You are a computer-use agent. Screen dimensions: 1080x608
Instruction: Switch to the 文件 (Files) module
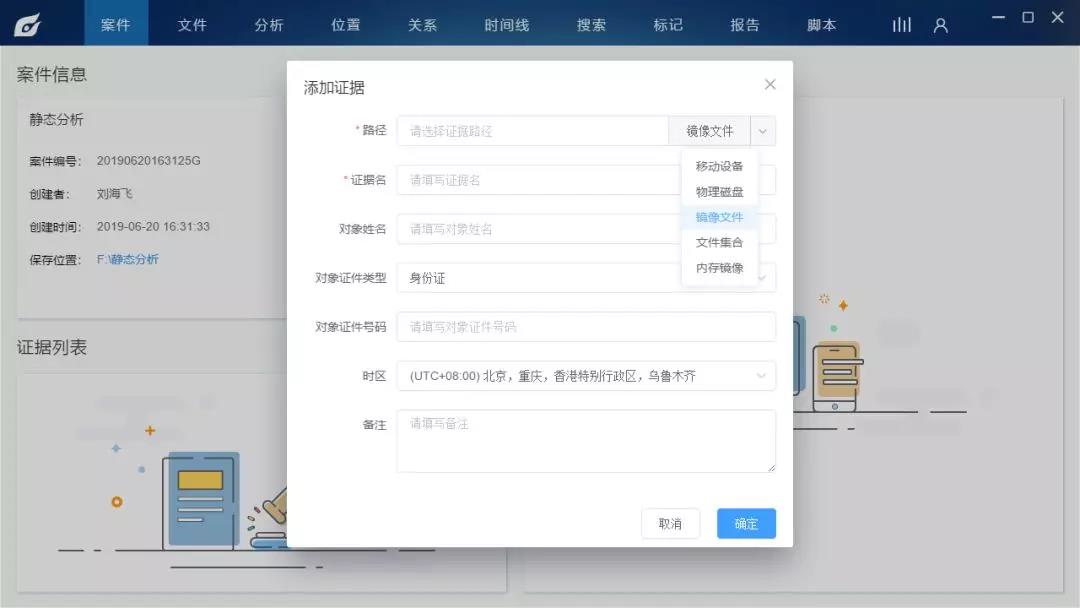(192, 24)
